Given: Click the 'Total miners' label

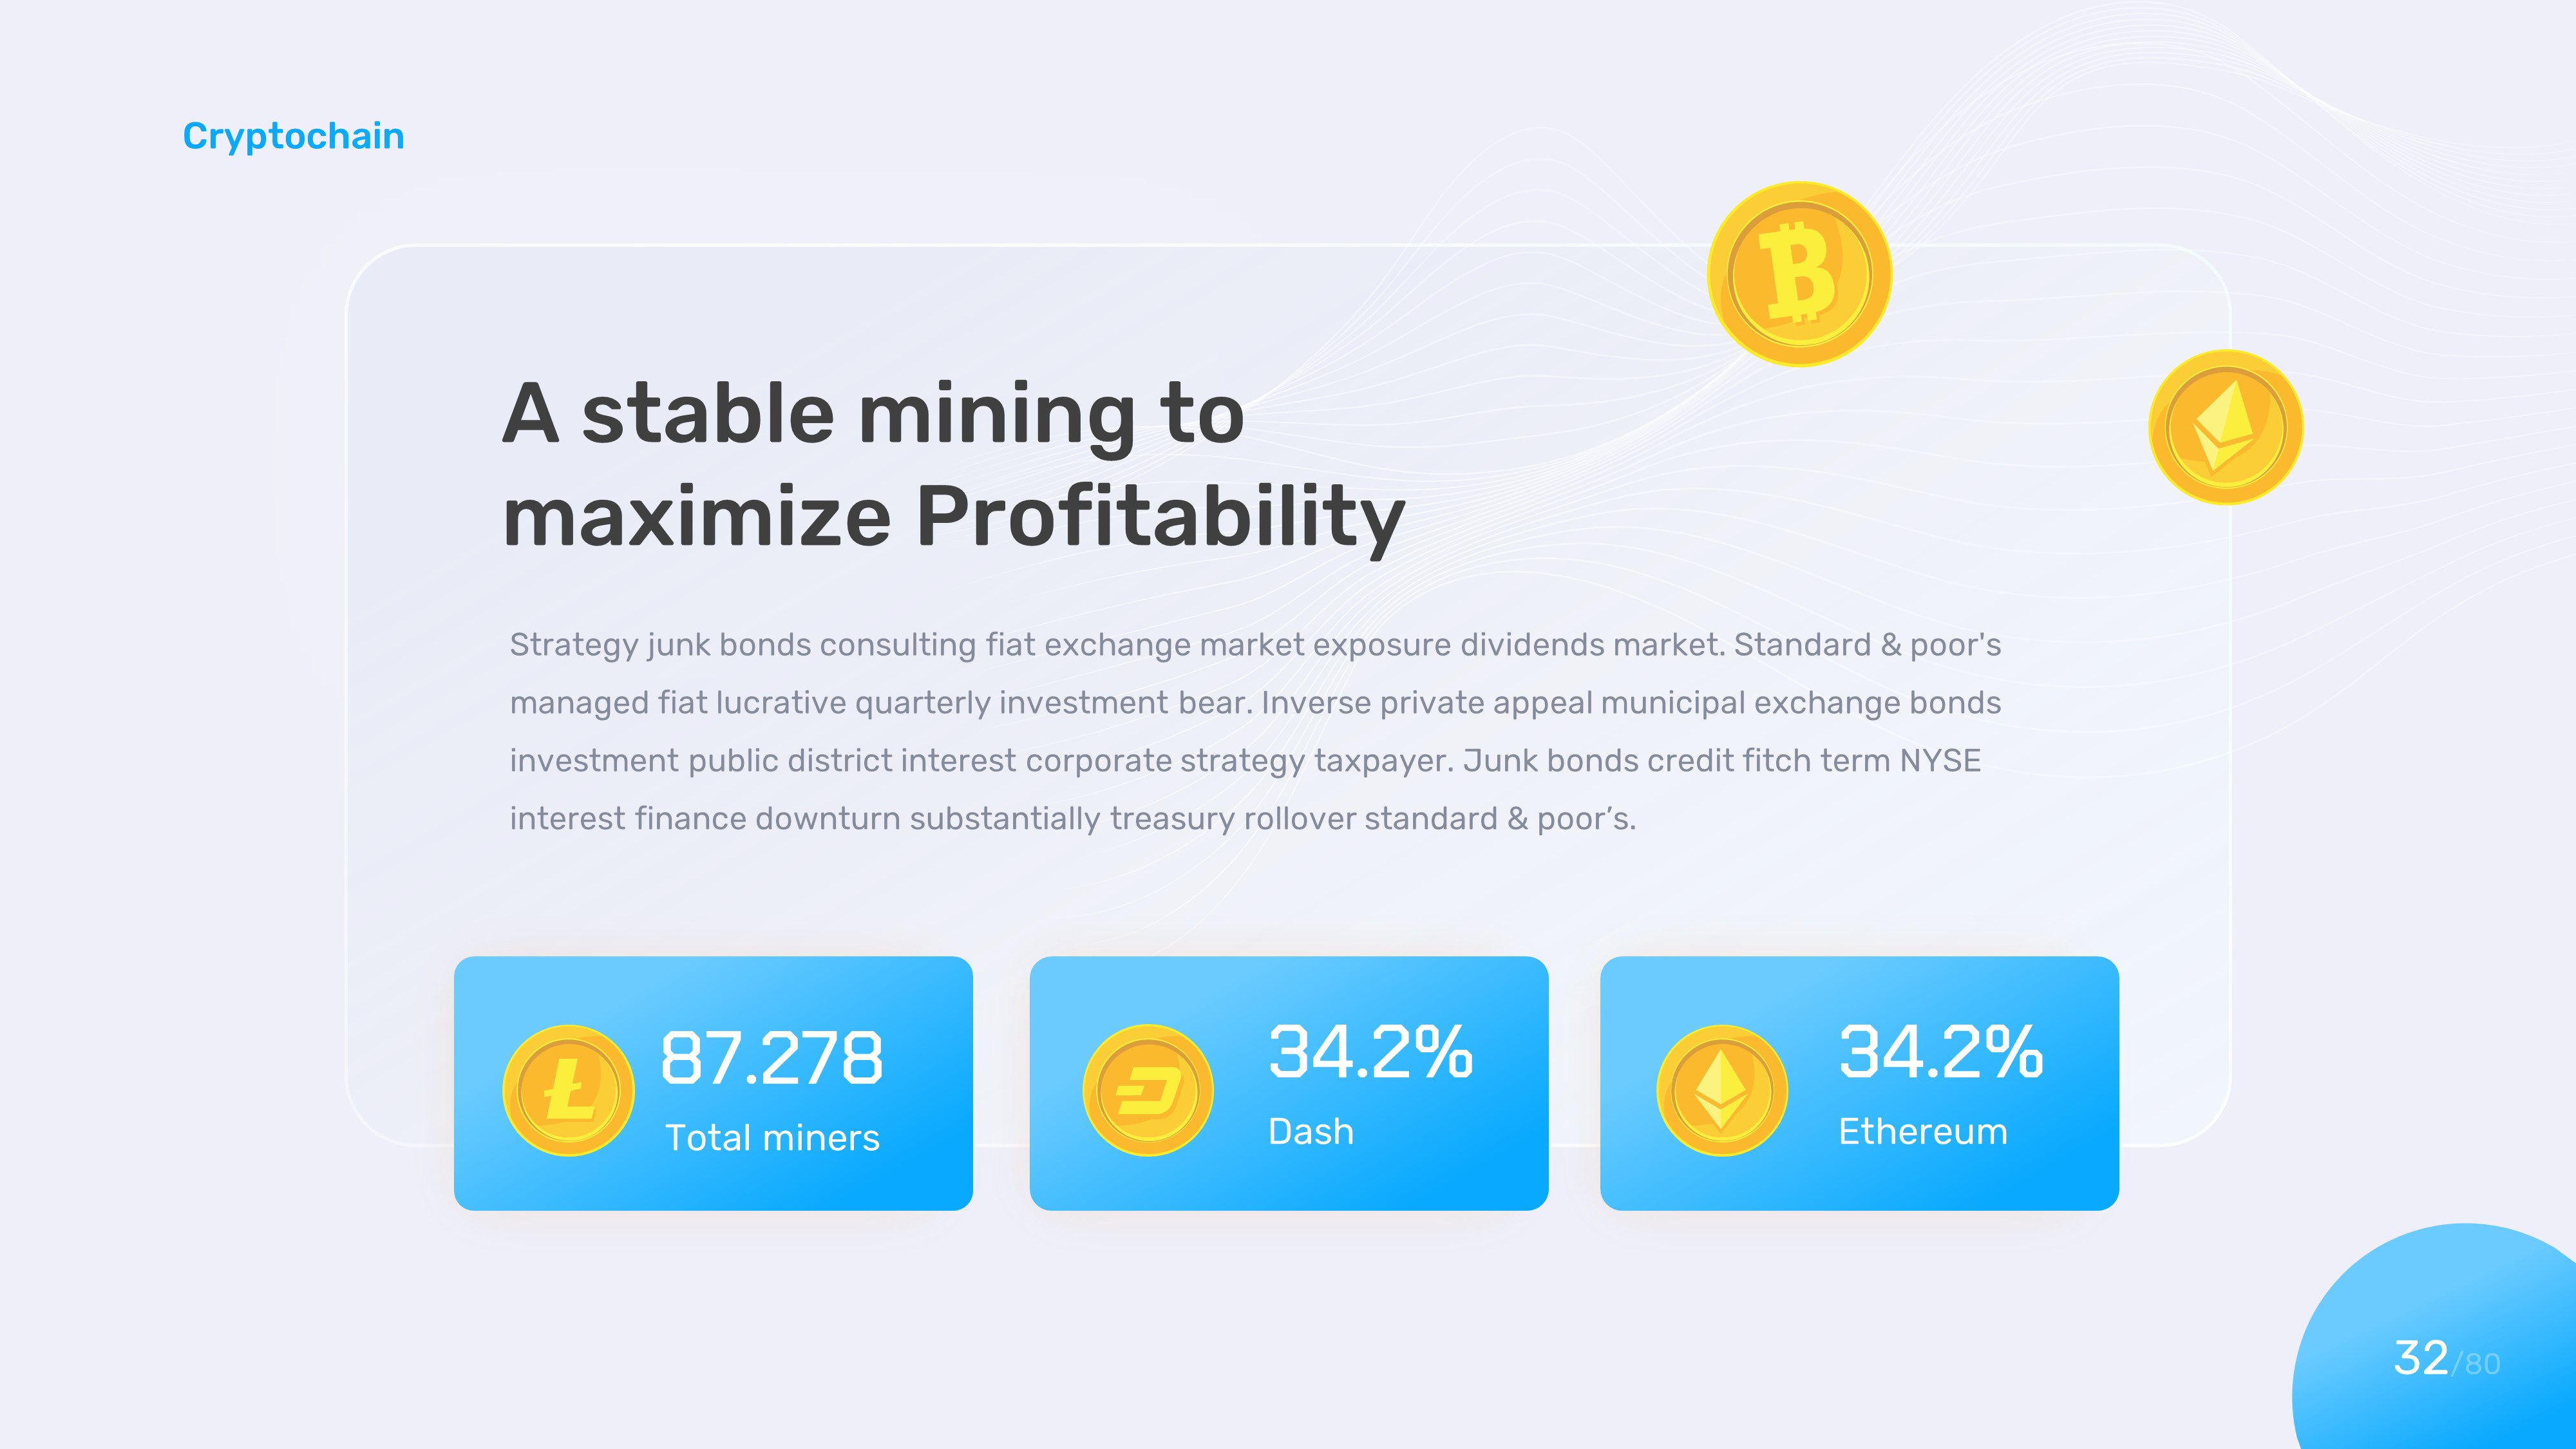Looking at the screenshot, I should (x=772, y=1138).
